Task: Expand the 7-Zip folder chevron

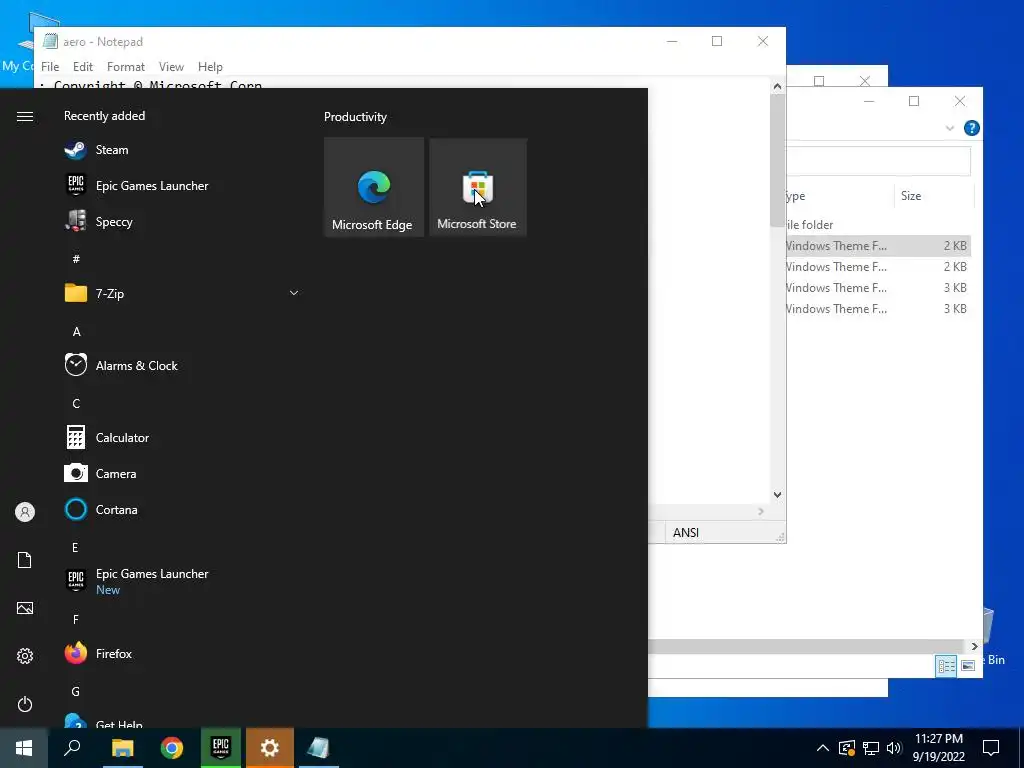Action: (x=294, y=293)
